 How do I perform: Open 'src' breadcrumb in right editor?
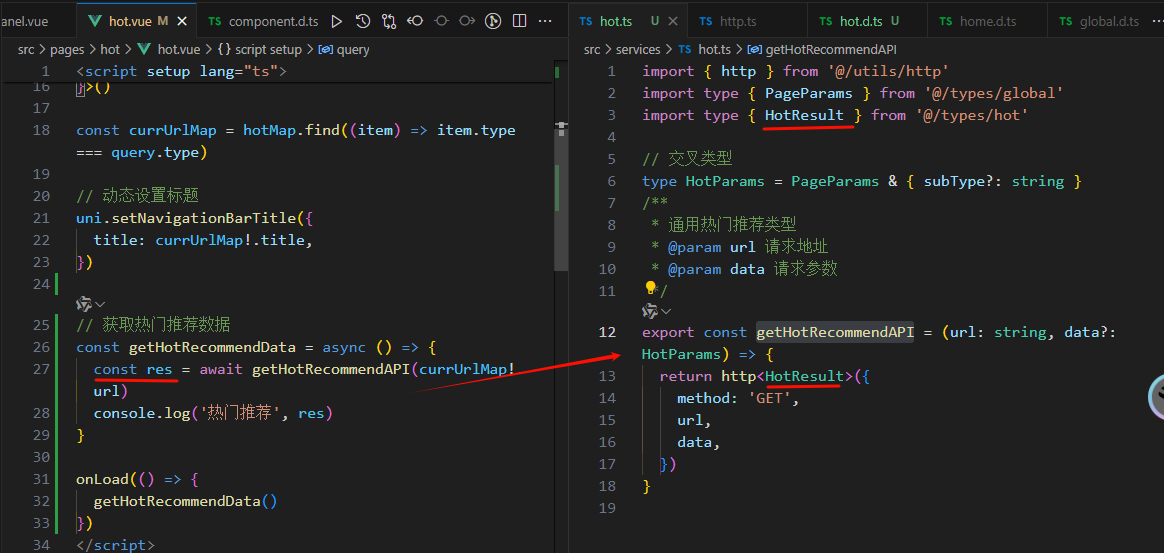click(592, 50)
